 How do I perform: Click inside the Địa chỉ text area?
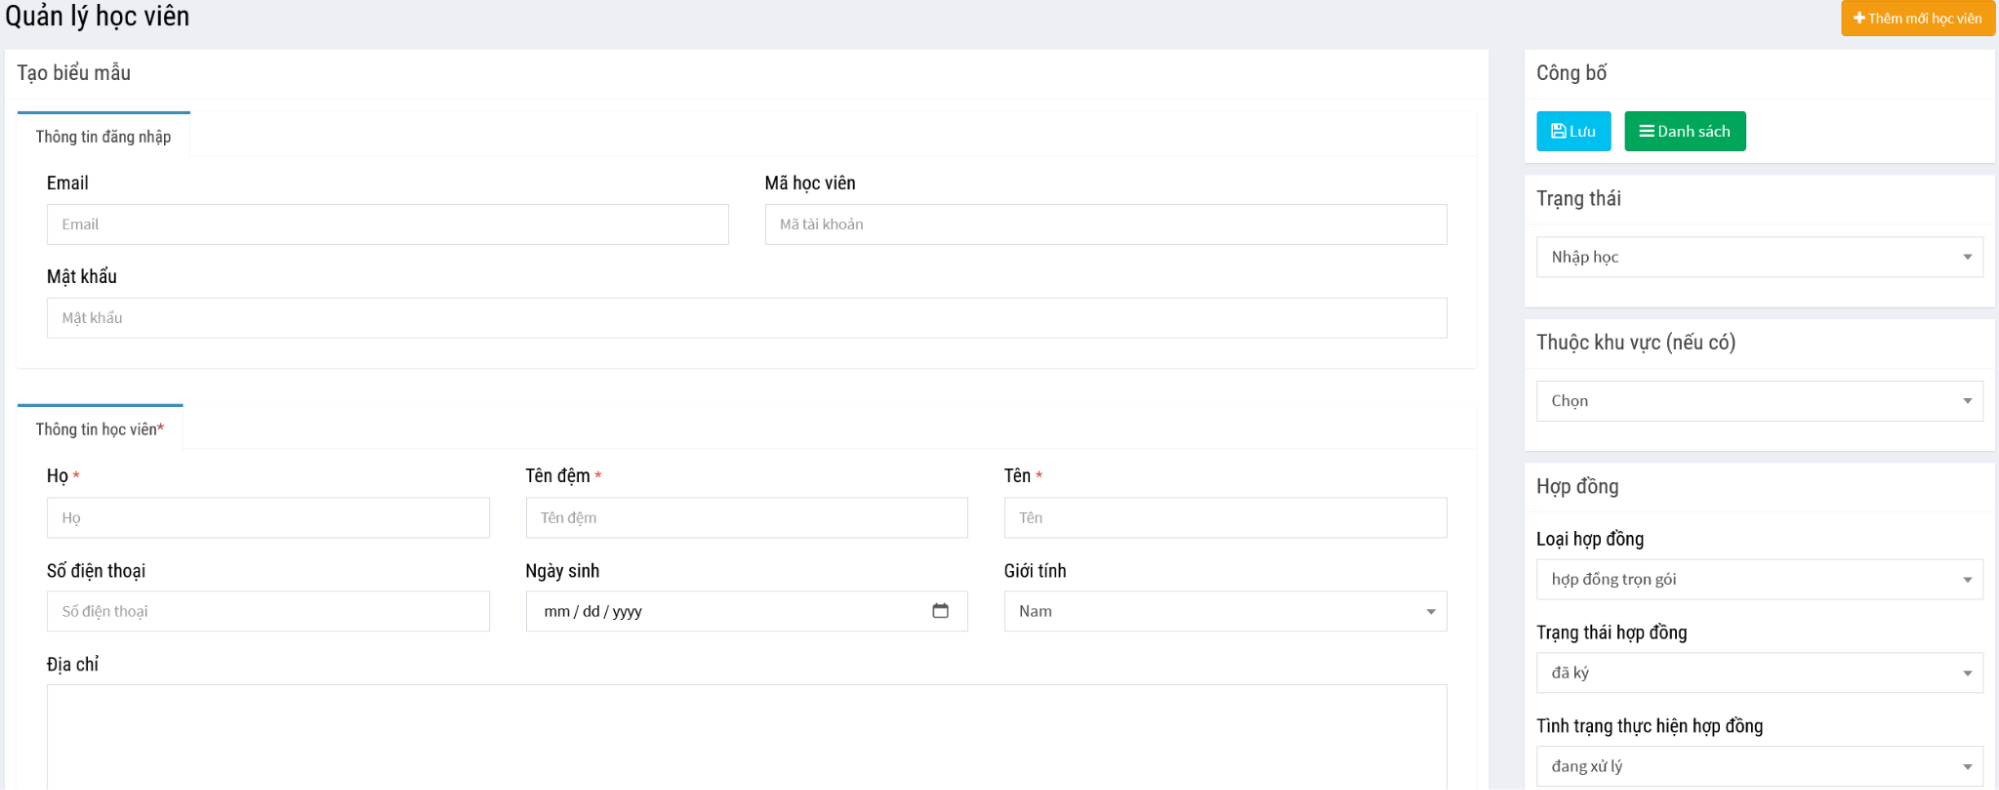[x=746, y=735]
